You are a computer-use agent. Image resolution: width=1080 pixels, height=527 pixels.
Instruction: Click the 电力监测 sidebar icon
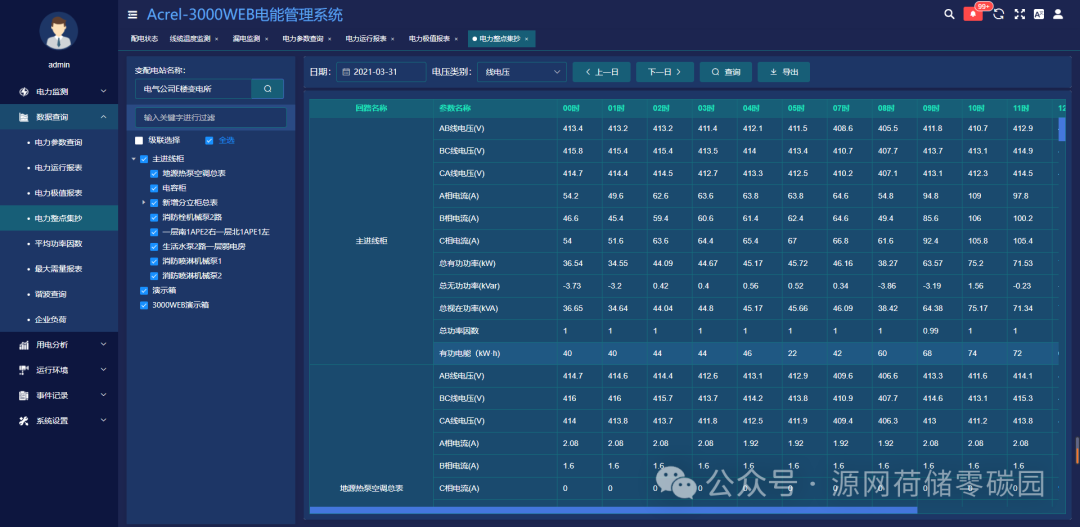point(23,91)
